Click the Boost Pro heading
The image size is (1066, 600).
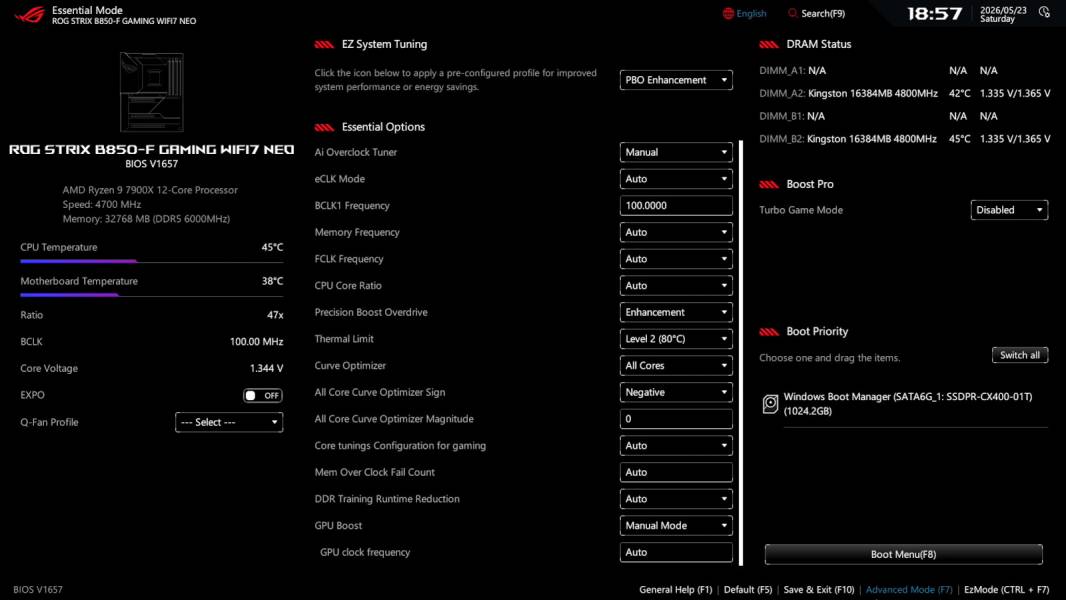[810, 184]
